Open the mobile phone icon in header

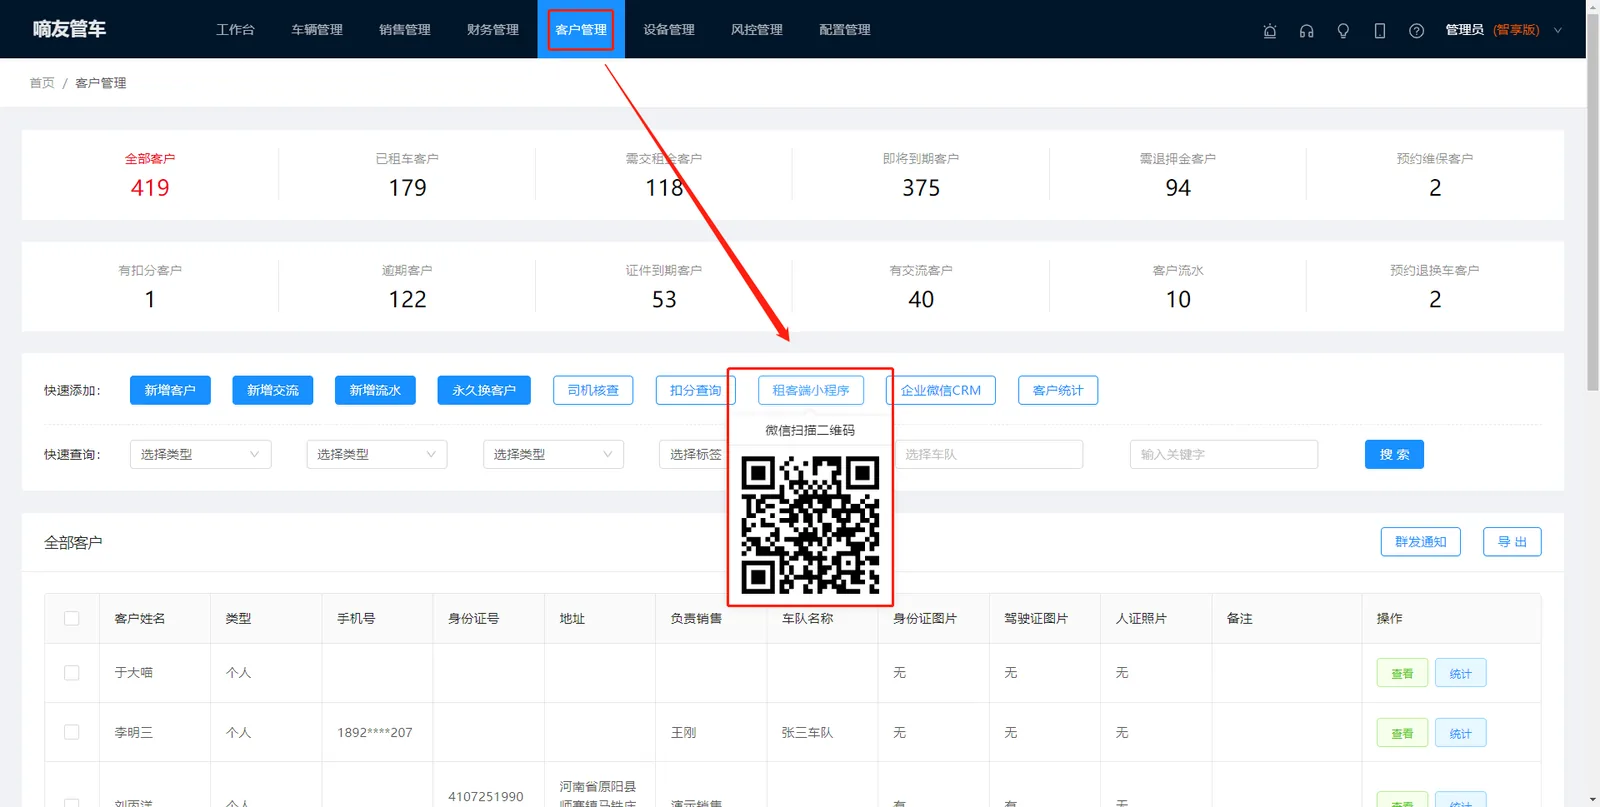[x=1380, y=31]
